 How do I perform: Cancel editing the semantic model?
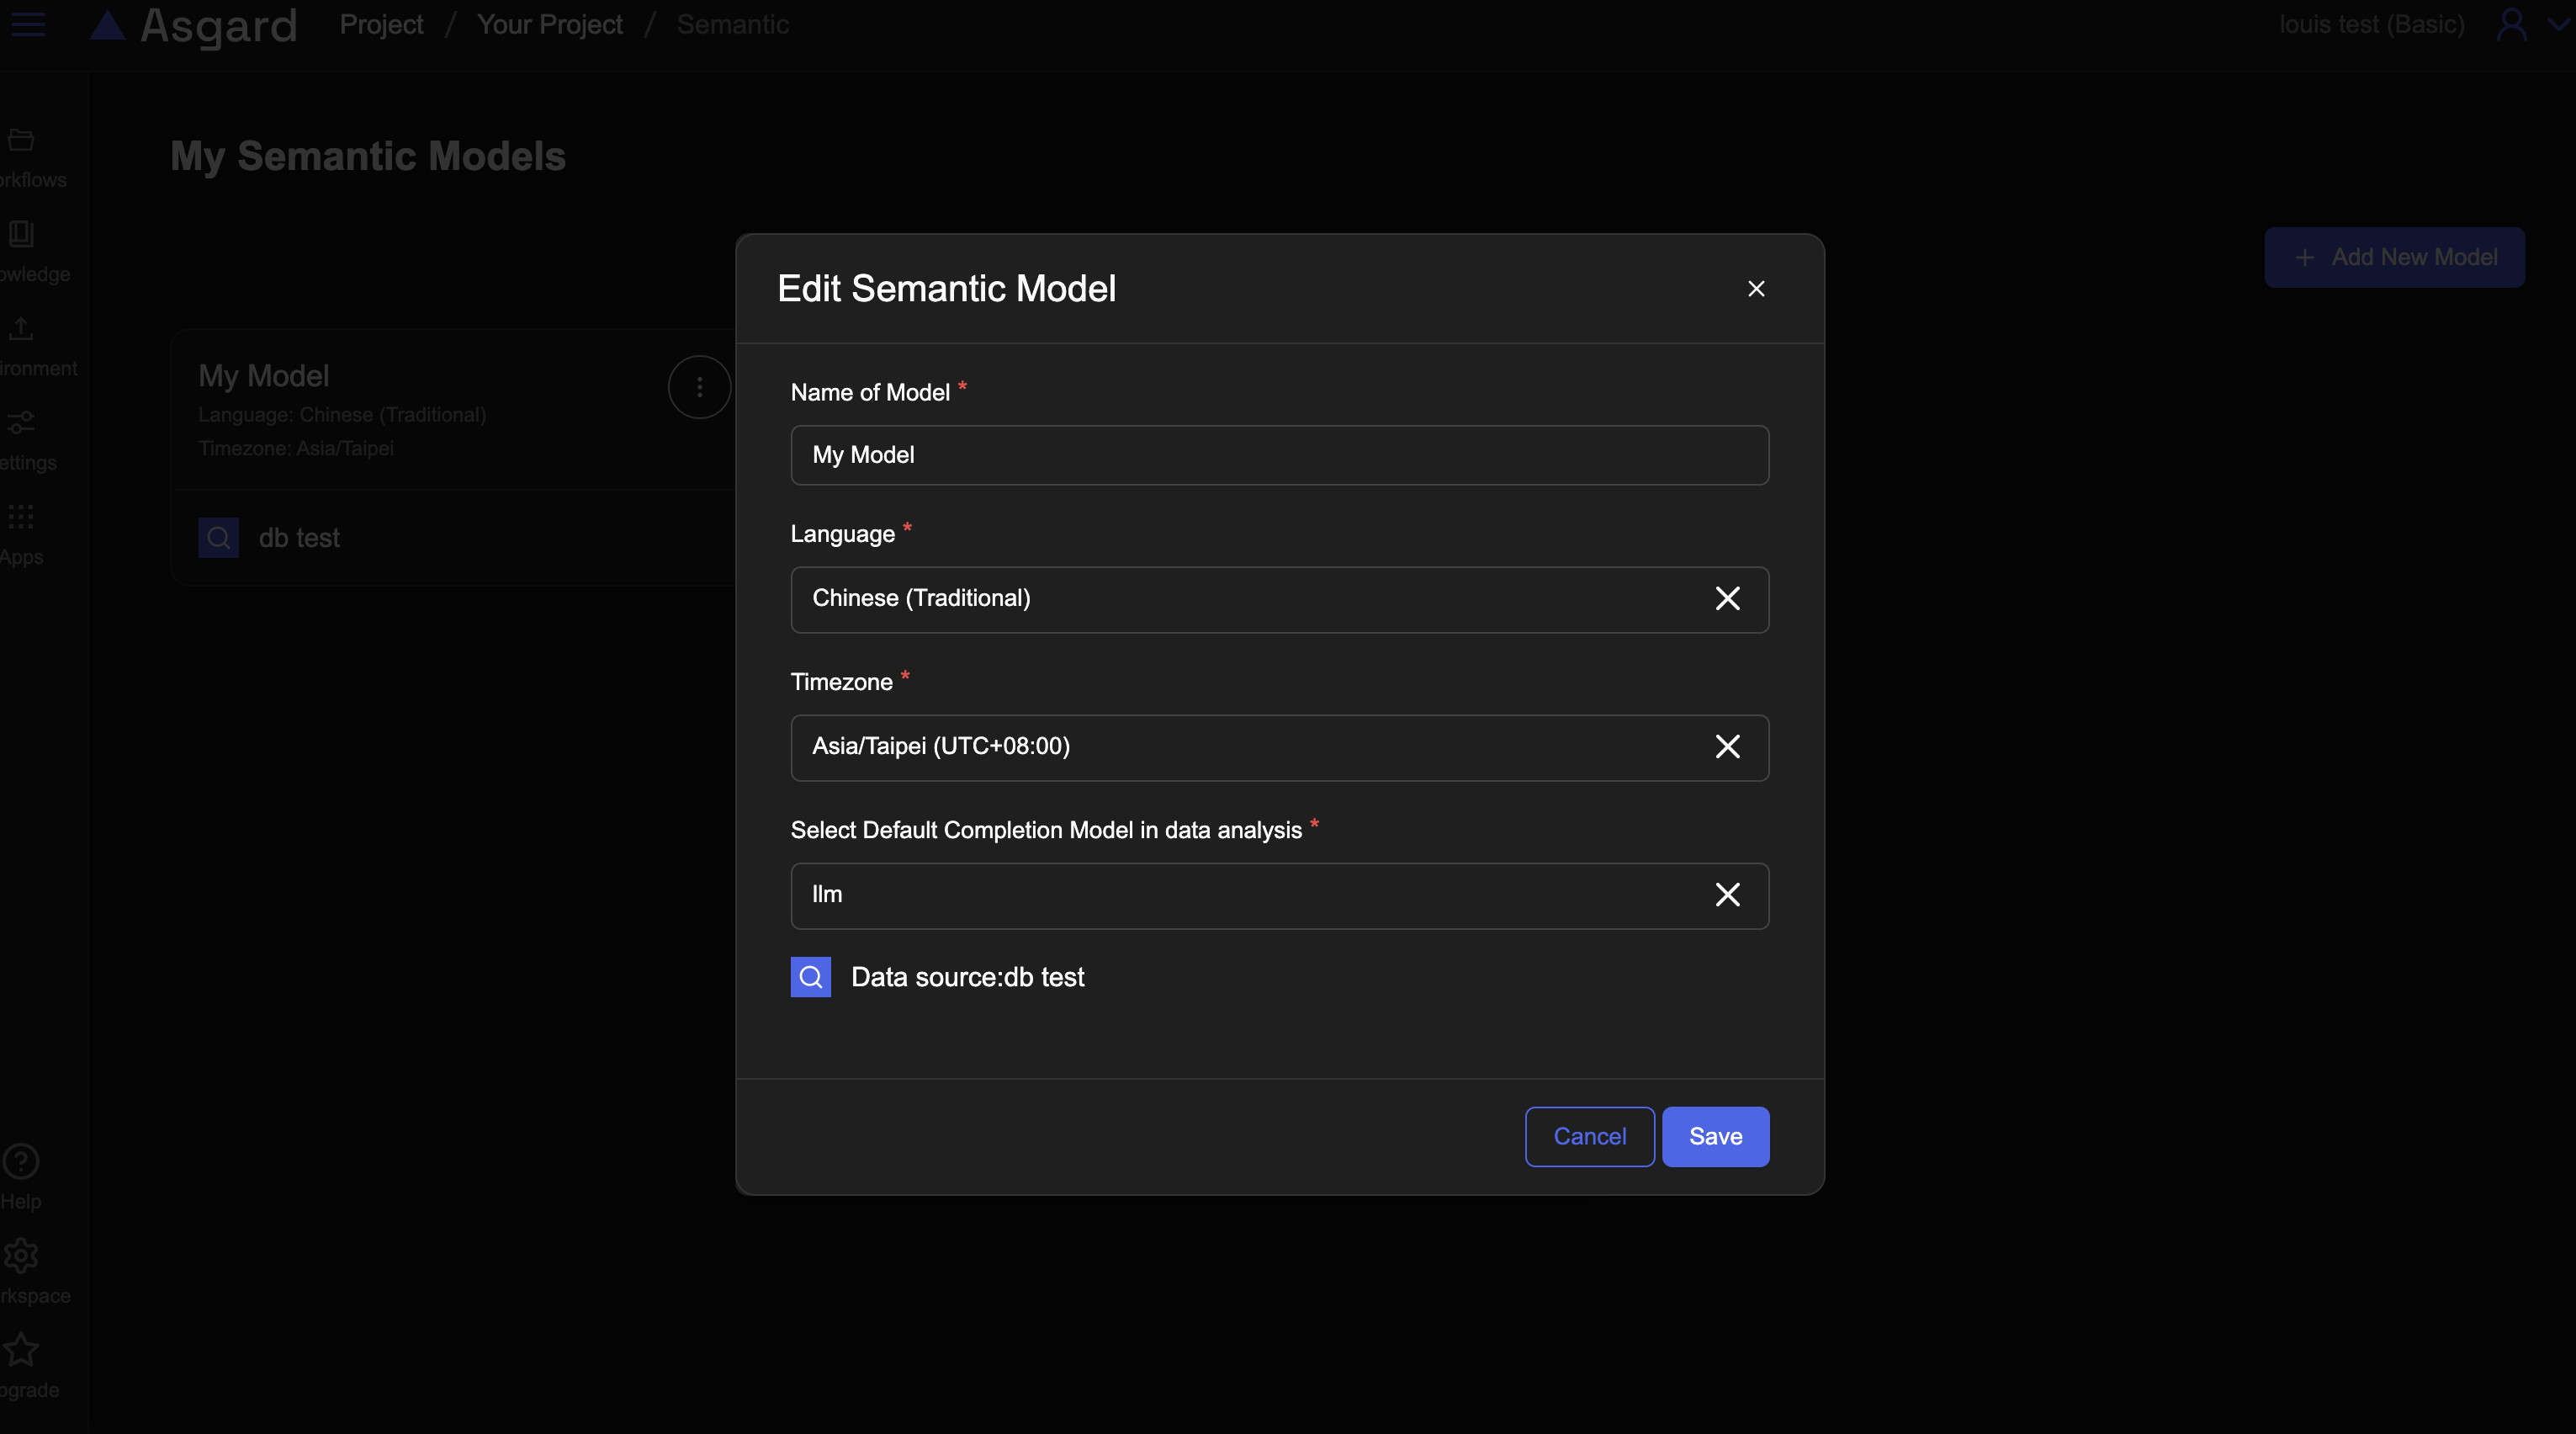click(x=1588, y=1136)
